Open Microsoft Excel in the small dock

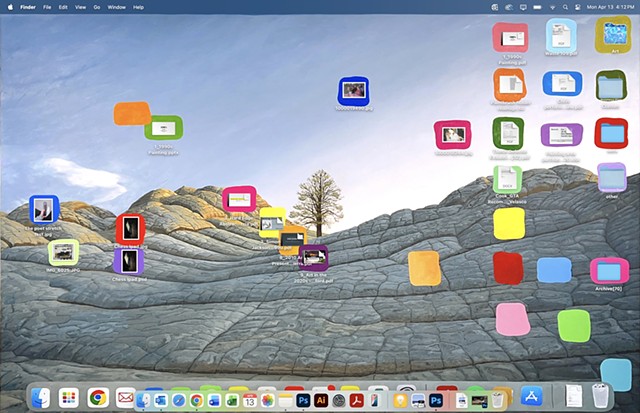tap(232, 401)
